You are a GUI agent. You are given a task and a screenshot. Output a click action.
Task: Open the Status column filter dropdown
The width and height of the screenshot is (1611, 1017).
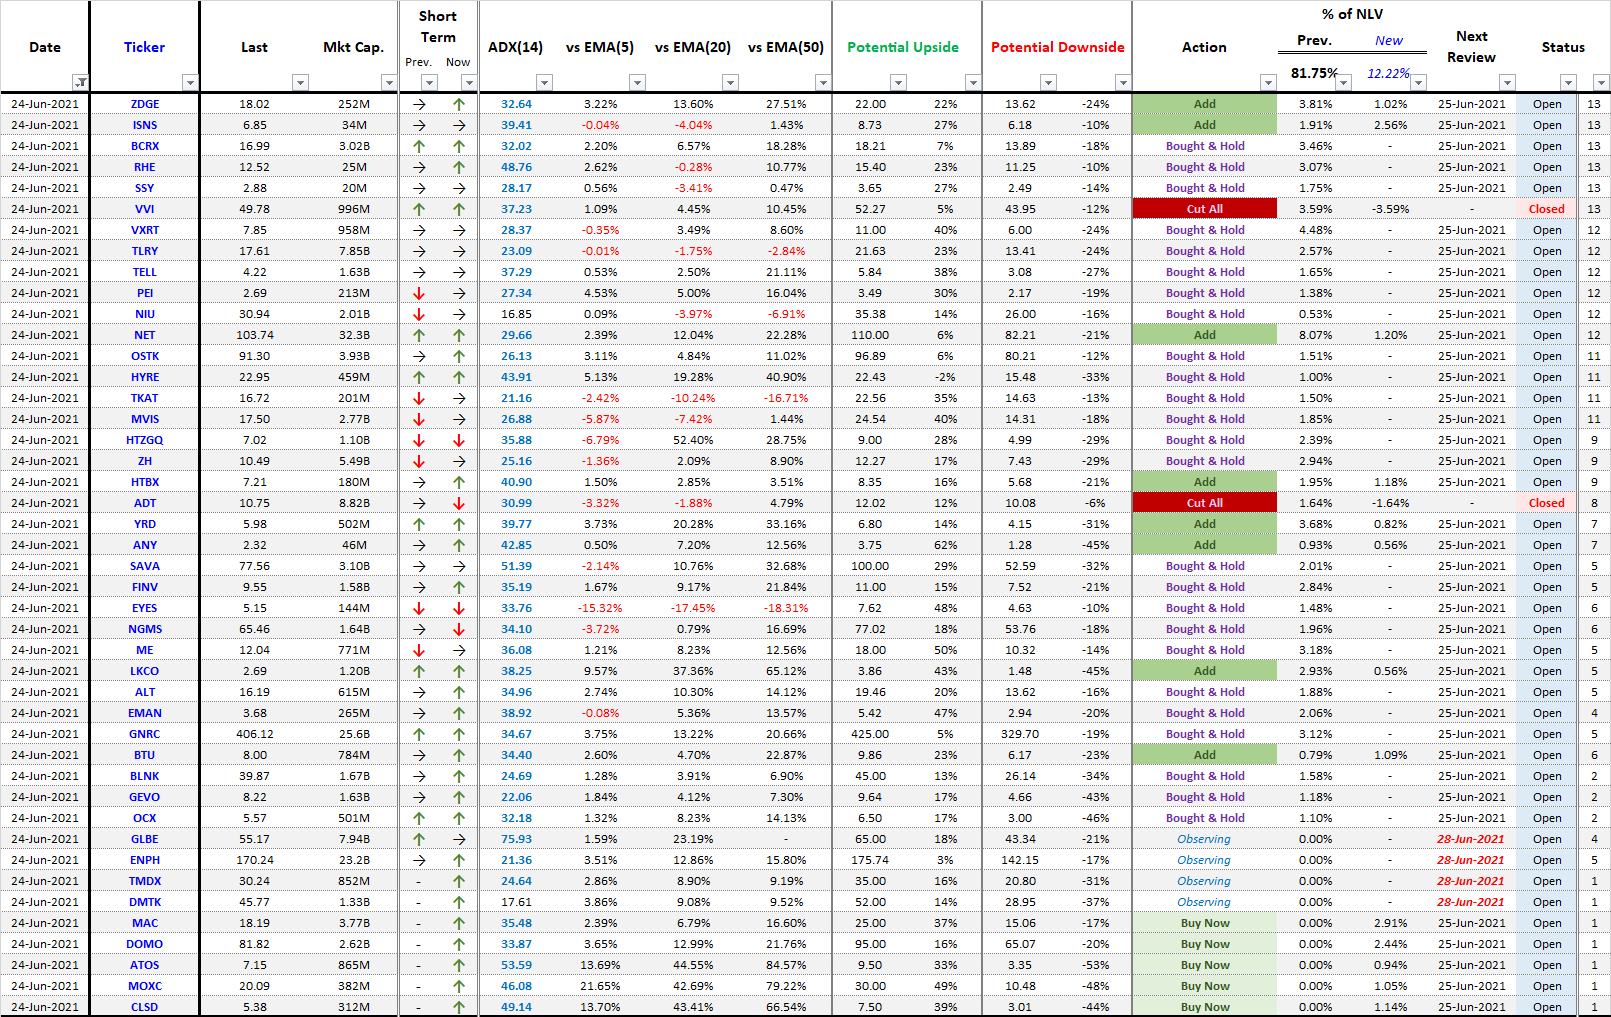pyautogui.click(x=1568, y=82)
